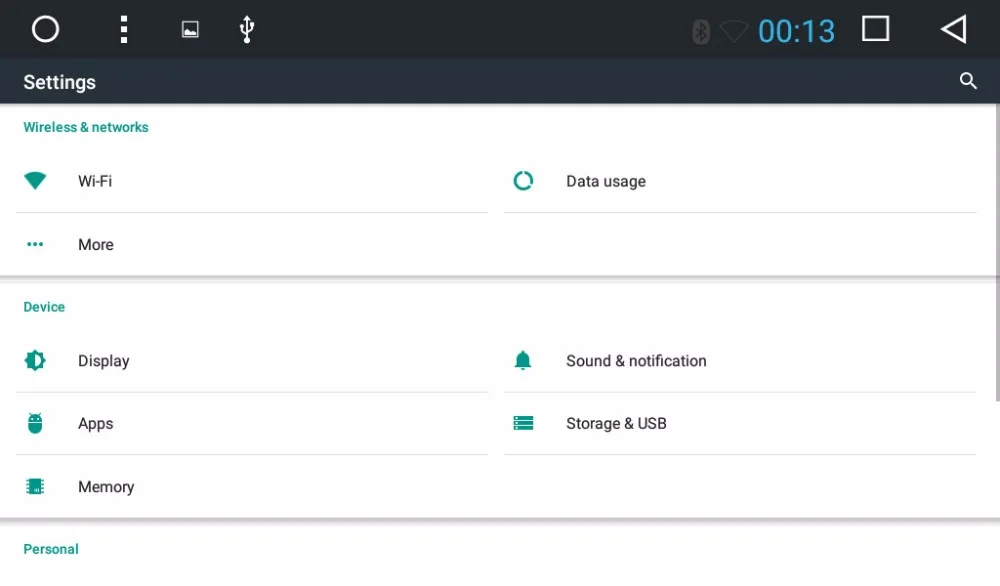The image size is (1000, 586).
Task: Open the Data usage settings
Action: pos(606,181)
